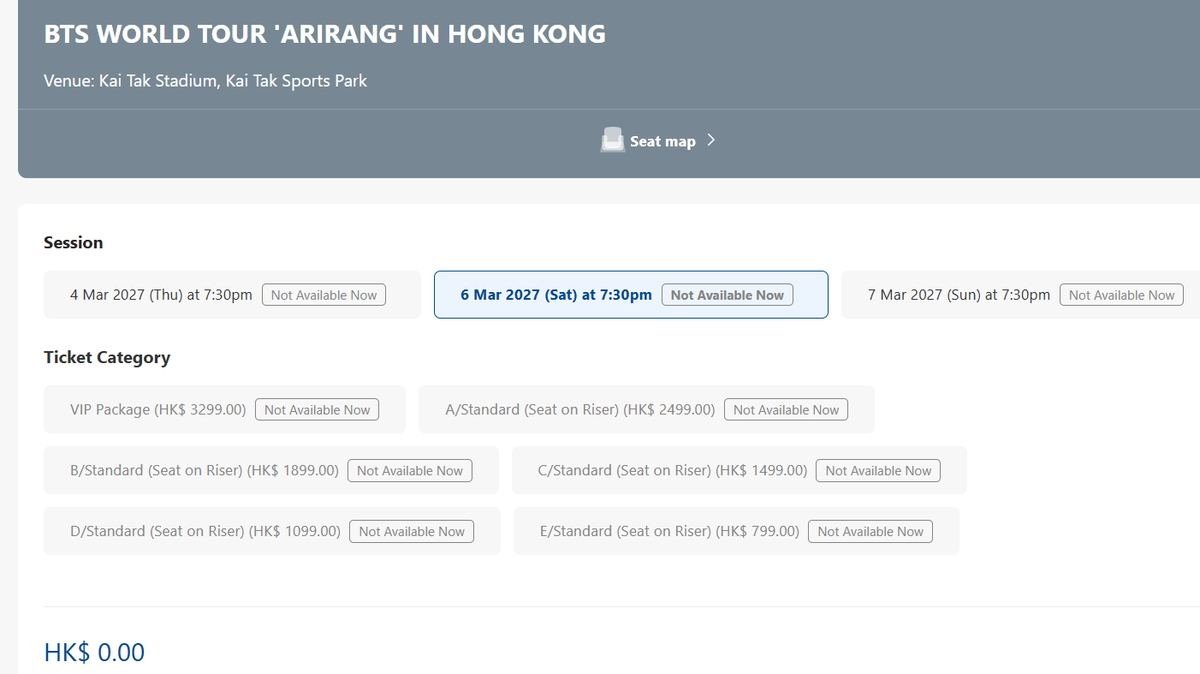Choose the VIP Package ticket category
This screenshot has width=1200, height=674.
click(225, 410)
